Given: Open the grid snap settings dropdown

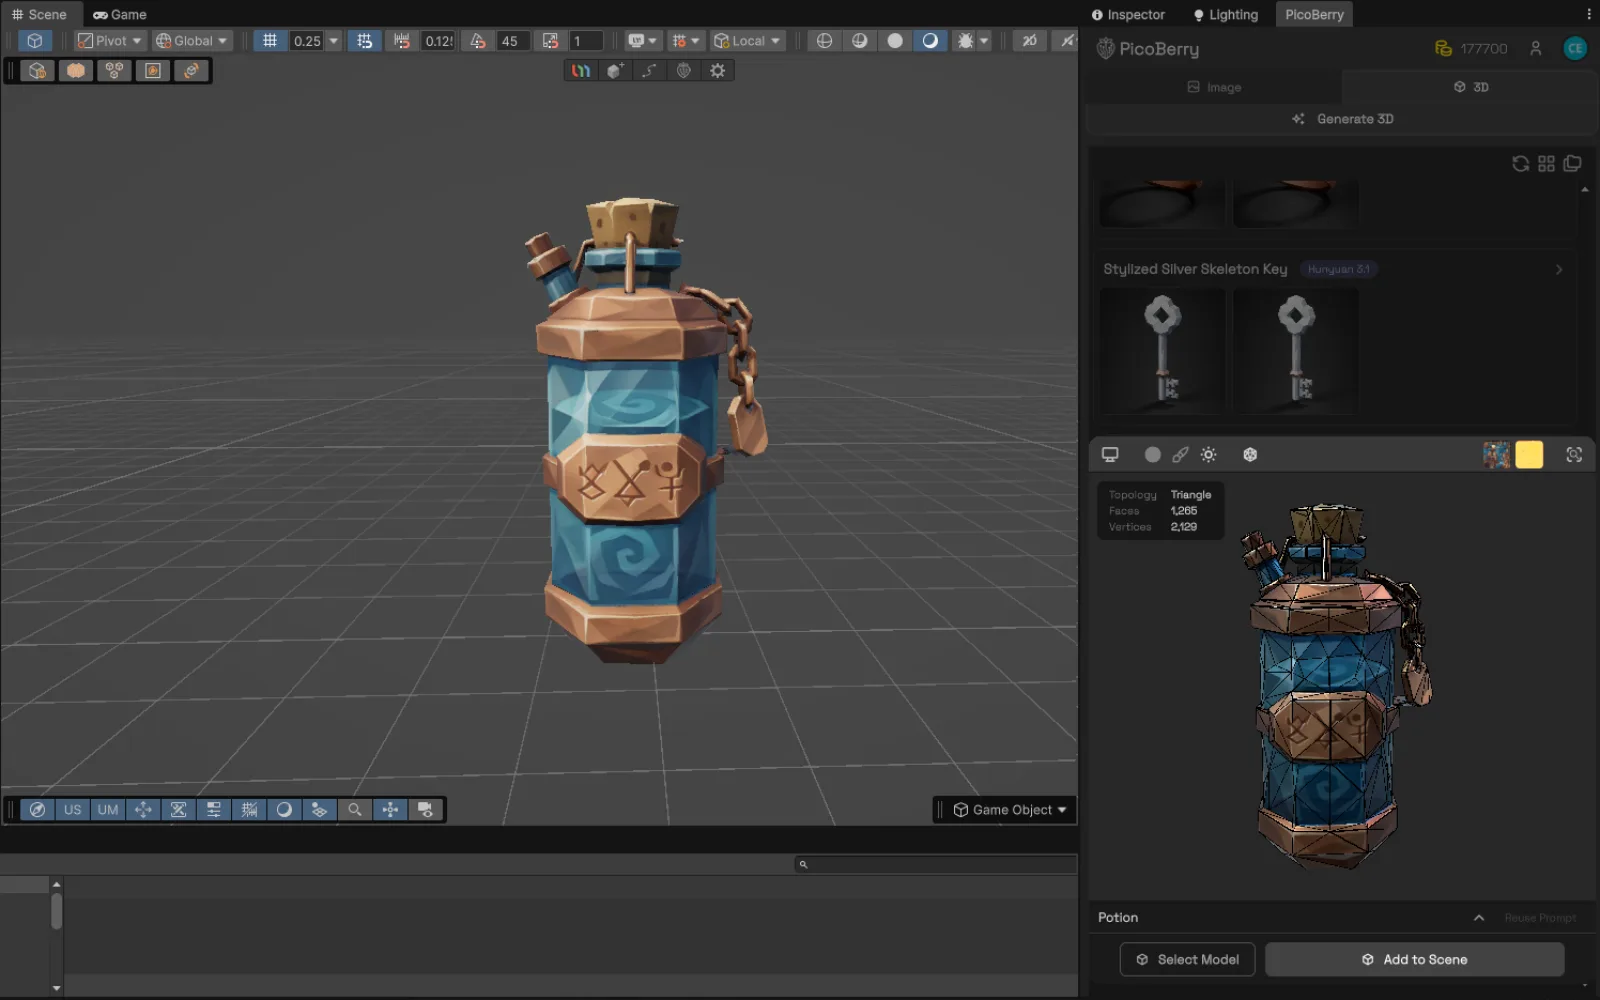Looking at the screenshot, I should [685, 41].
